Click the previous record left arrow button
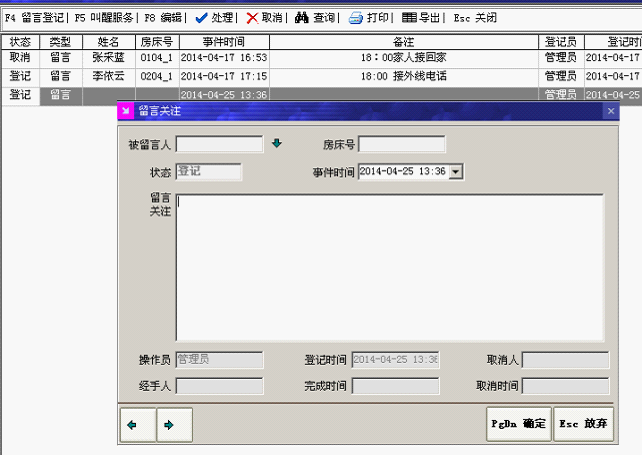This screenshot has width=643, height=456. point(138,425)
